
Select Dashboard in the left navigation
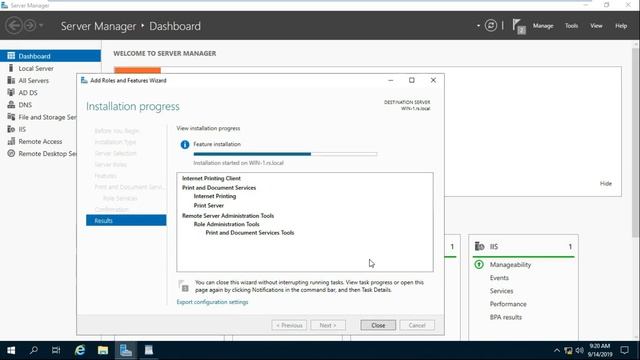click(50, 56)
